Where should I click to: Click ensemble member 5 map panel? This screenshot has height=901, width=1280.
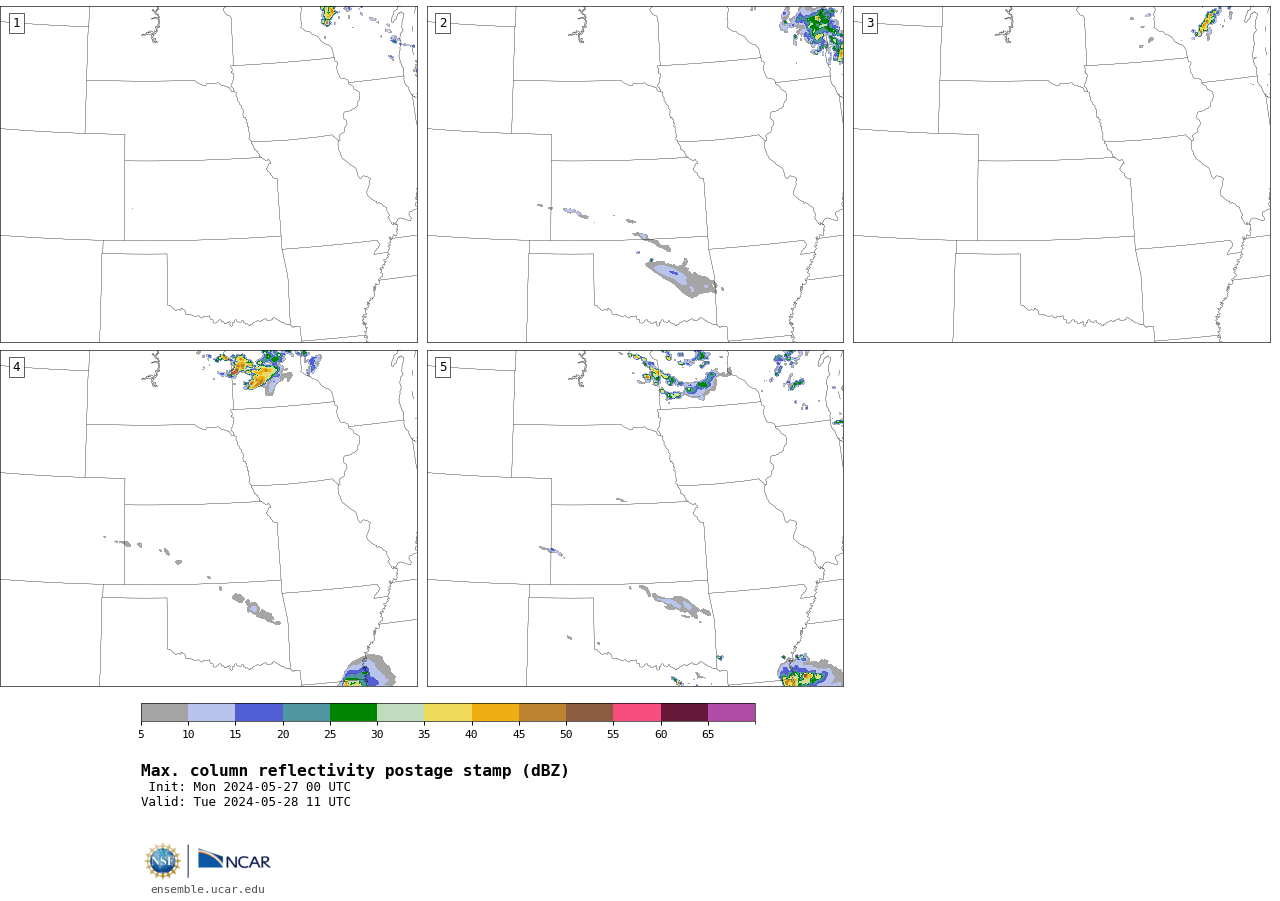click(x=635, y=518)
